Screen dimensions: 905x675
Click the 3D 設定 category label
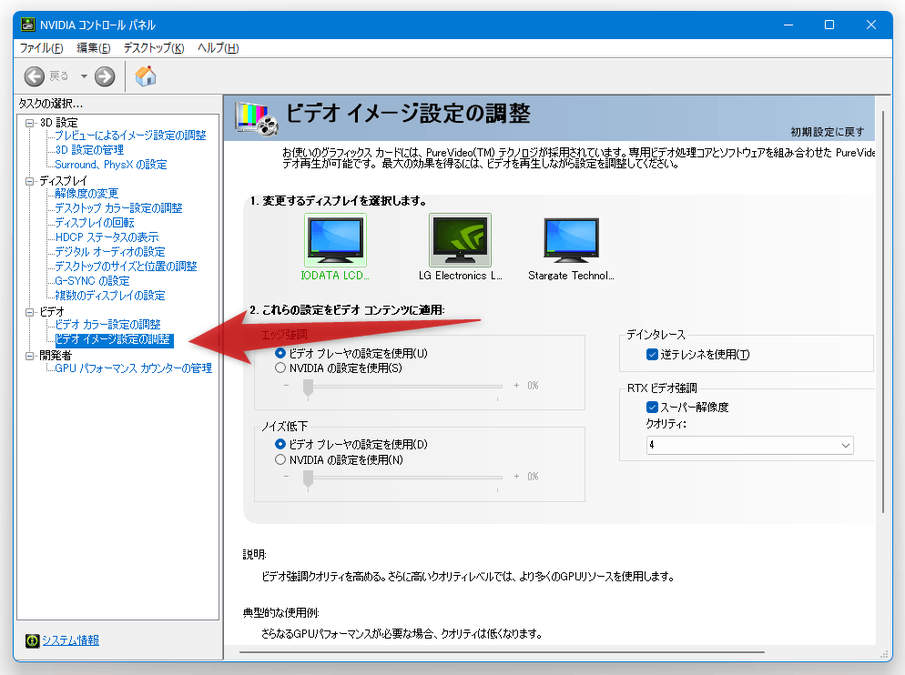pyautogui.click(x=58, y=123)
